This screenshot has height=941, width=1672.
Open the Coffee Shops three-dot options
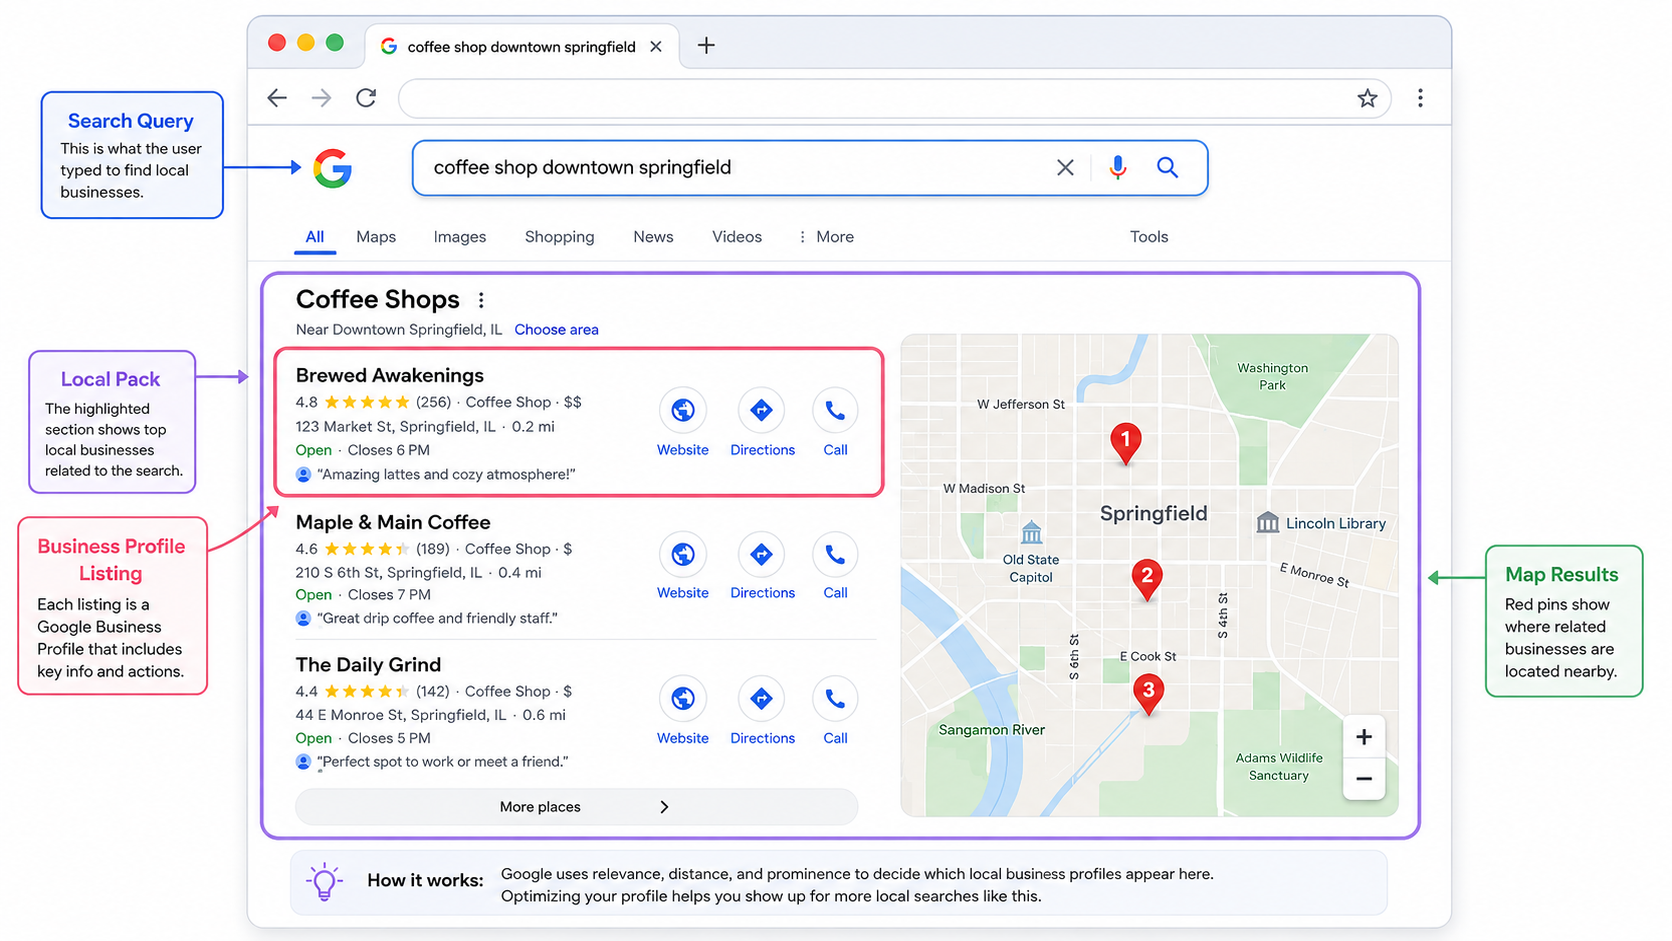click(x=481, y=300)
